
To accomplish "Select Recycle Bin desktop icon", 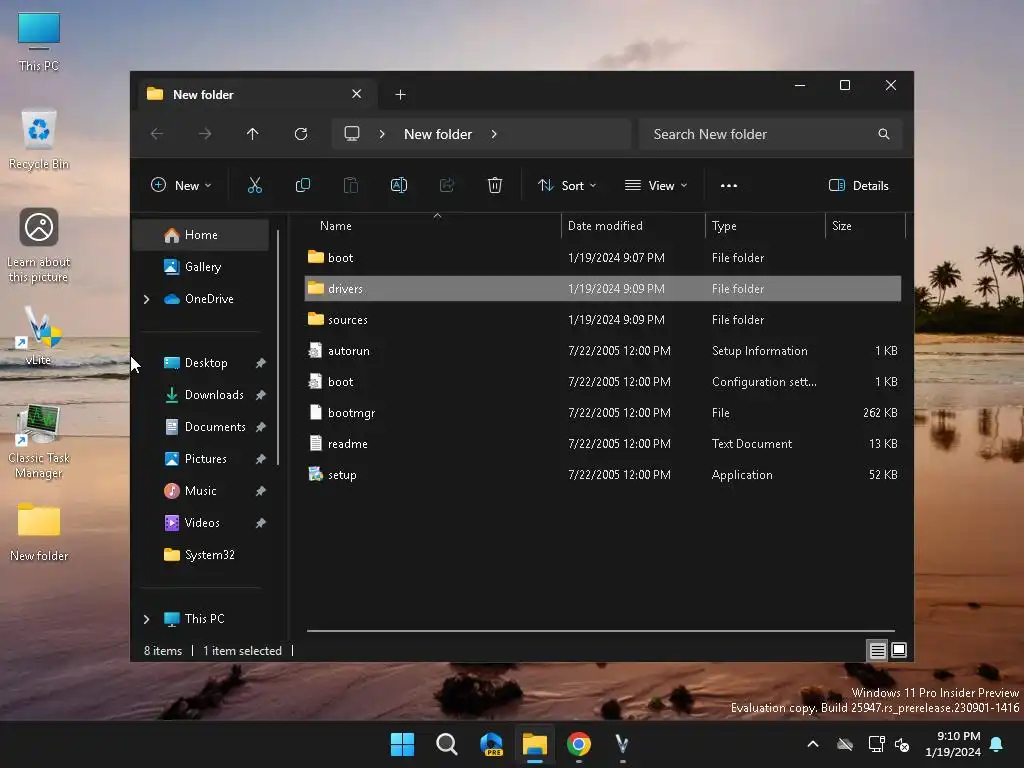I will point(39,140).
